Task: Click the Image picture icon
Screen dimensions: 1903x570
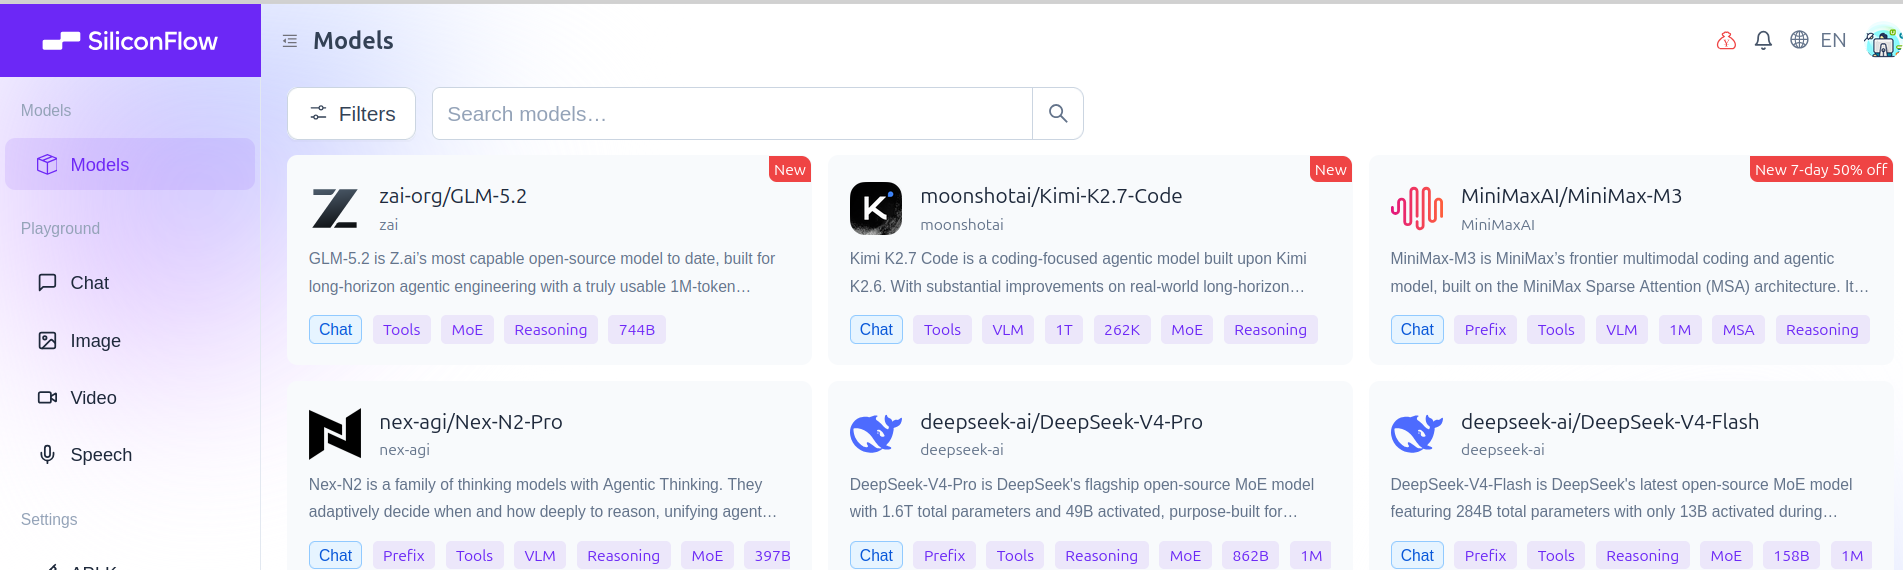Action: (x=47, y=341)
